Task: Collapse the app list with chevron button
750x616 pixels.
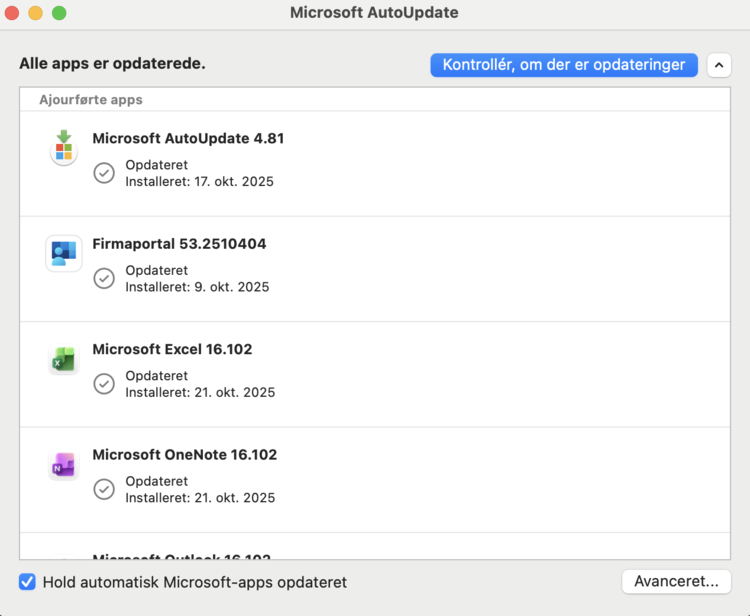Action: (x=719, y=65)
